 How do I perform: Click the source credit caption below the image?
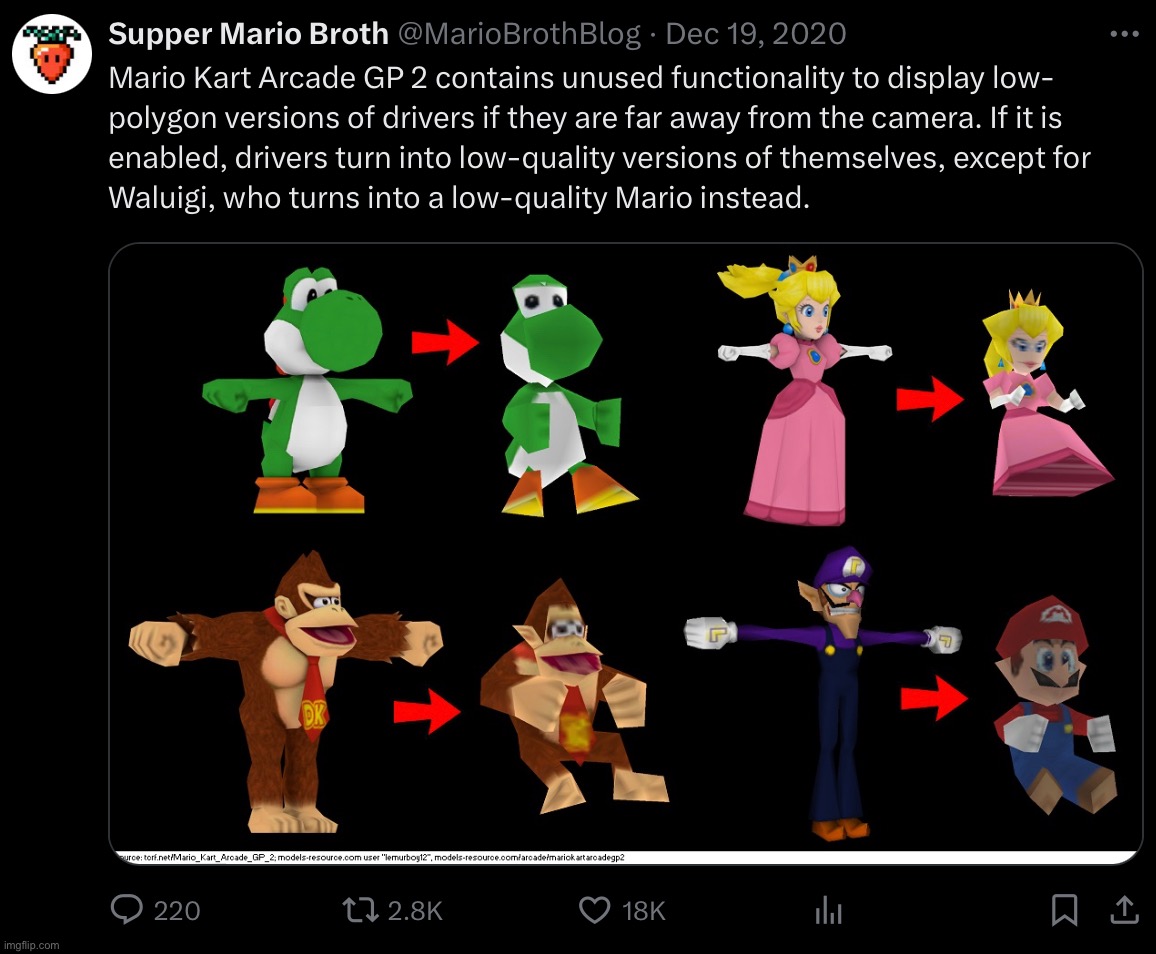pos(370,856)
